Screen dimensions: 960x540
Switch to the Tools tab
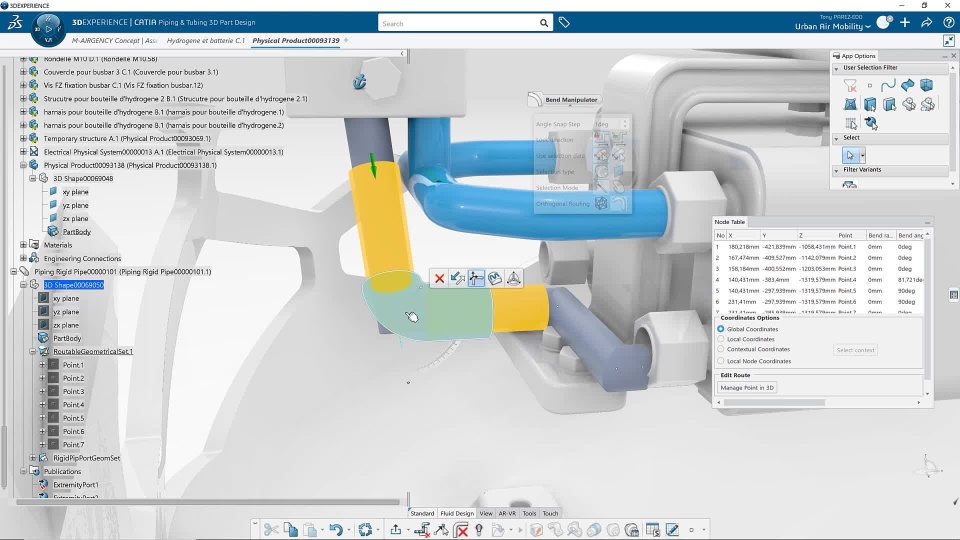point(529,514)
